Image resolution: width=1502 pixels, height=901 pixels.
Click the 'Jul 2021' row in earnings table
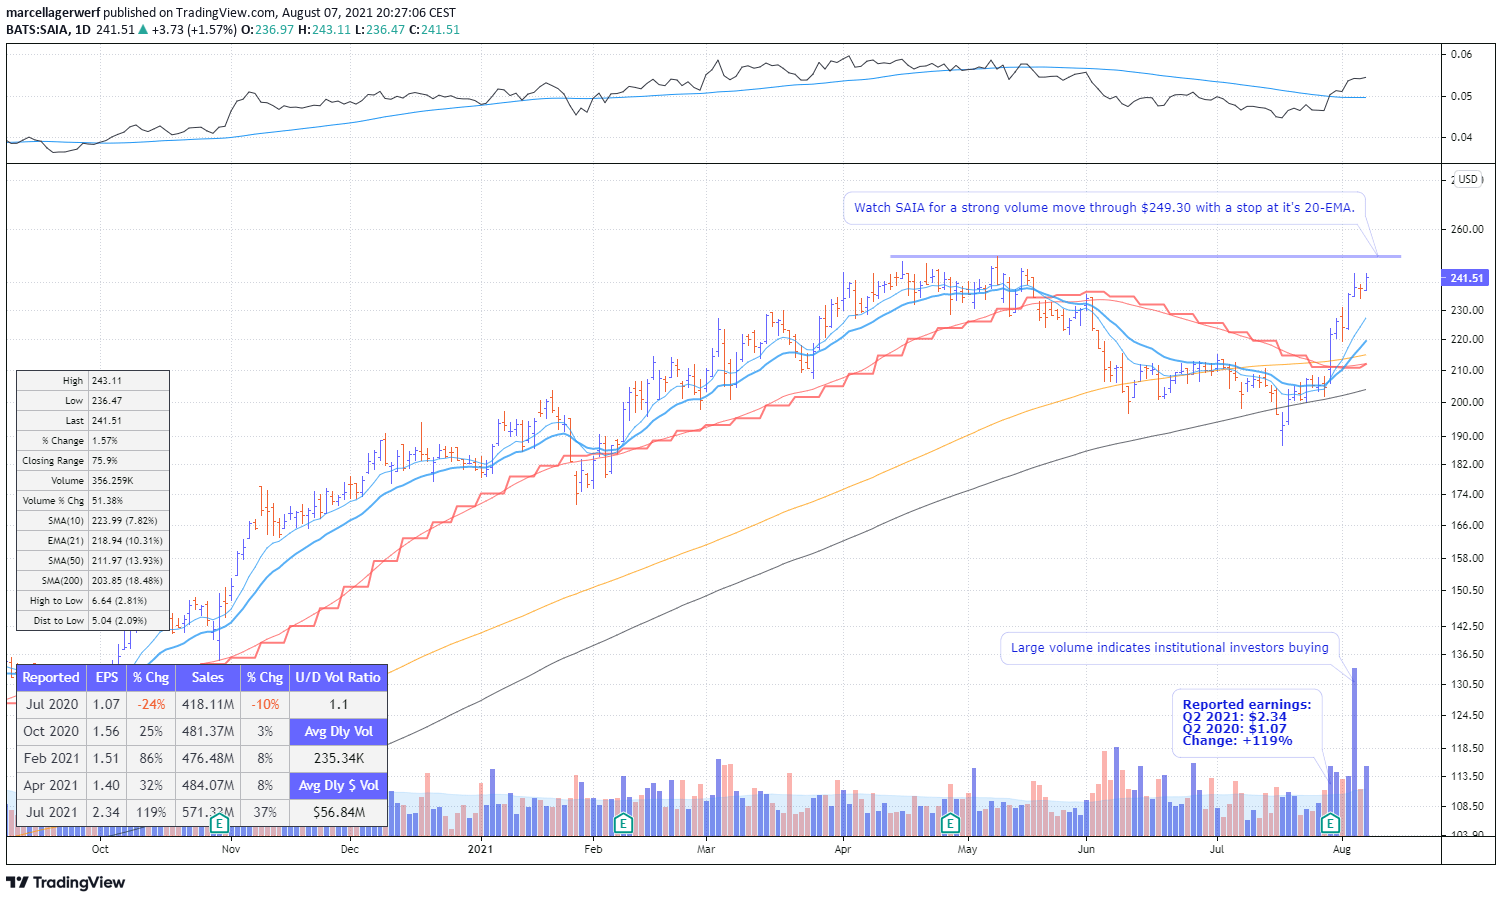click(x=153, y=813)
